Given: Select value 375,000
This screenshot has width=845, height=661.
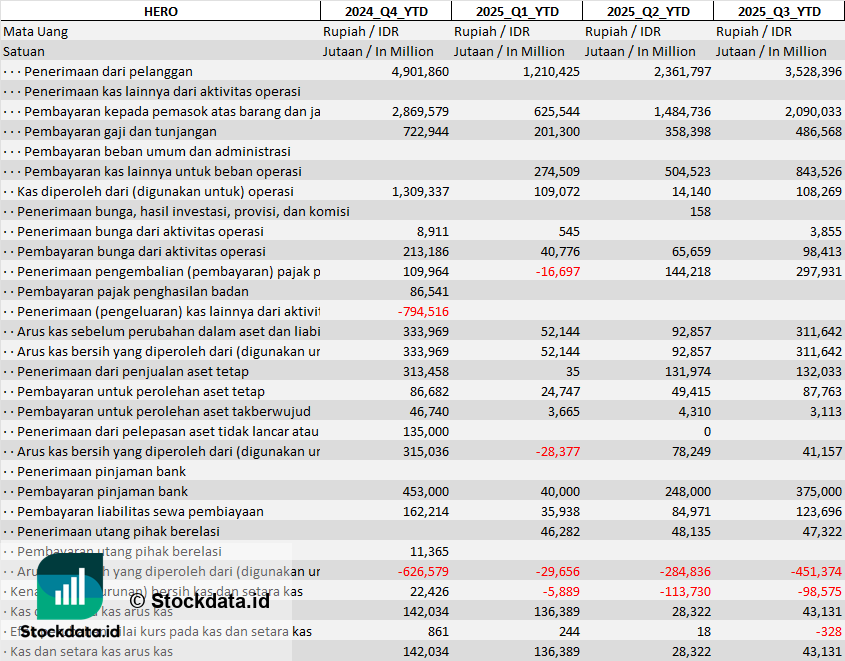Looking at the screenshot, I should pyautogui.click(x=819, y=491).
